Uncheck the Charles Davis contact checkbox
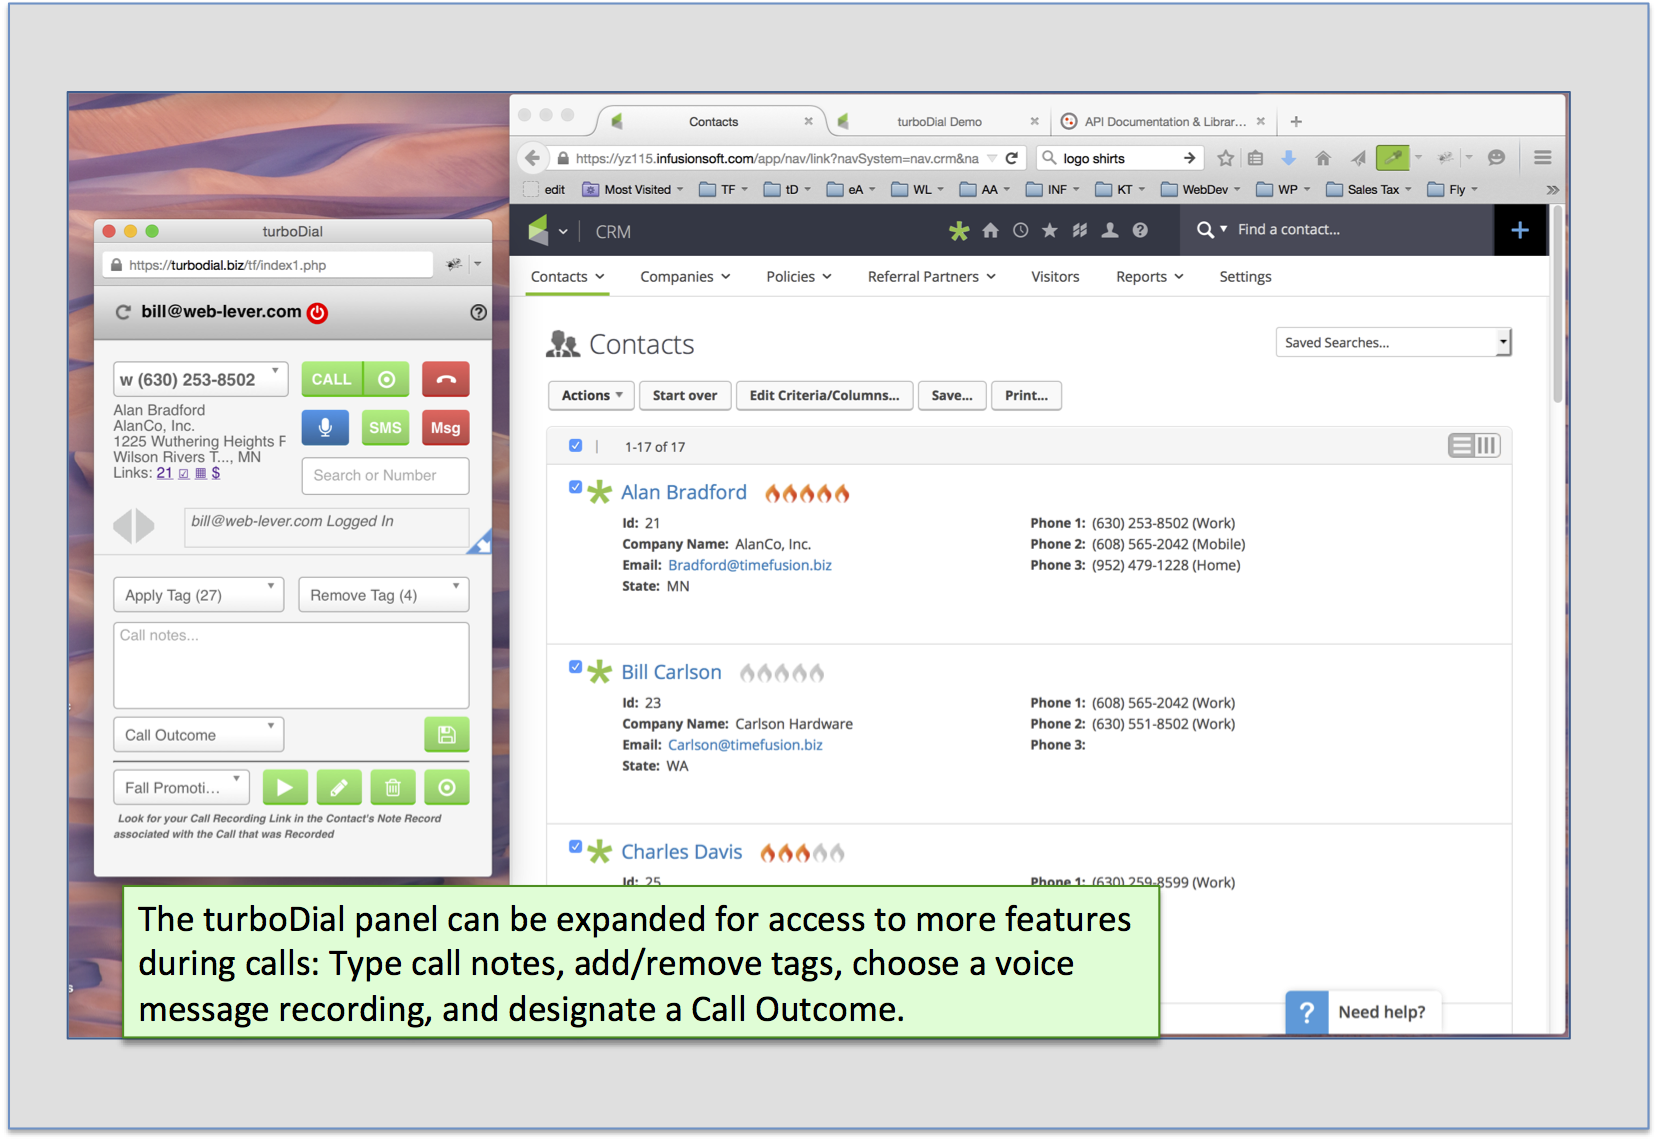Image resolution: width=1656 pixels, height=1141 pixels. tap(575, 846)
